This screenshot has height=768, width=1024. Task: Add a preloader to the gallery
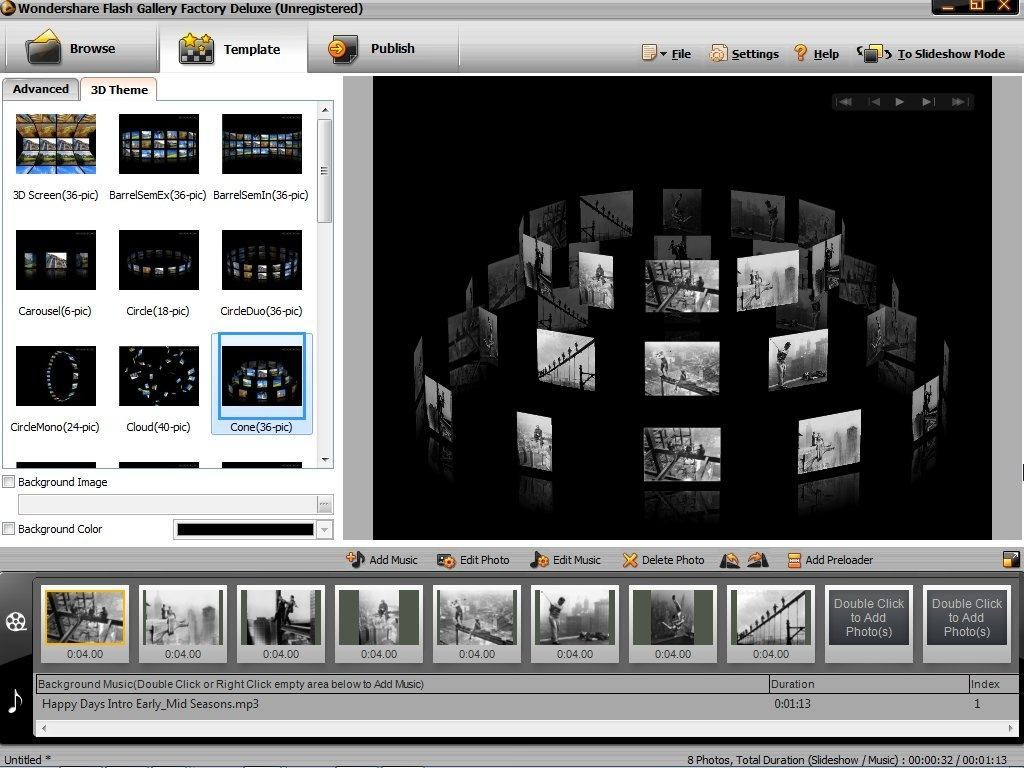click(x=831, y=560)
